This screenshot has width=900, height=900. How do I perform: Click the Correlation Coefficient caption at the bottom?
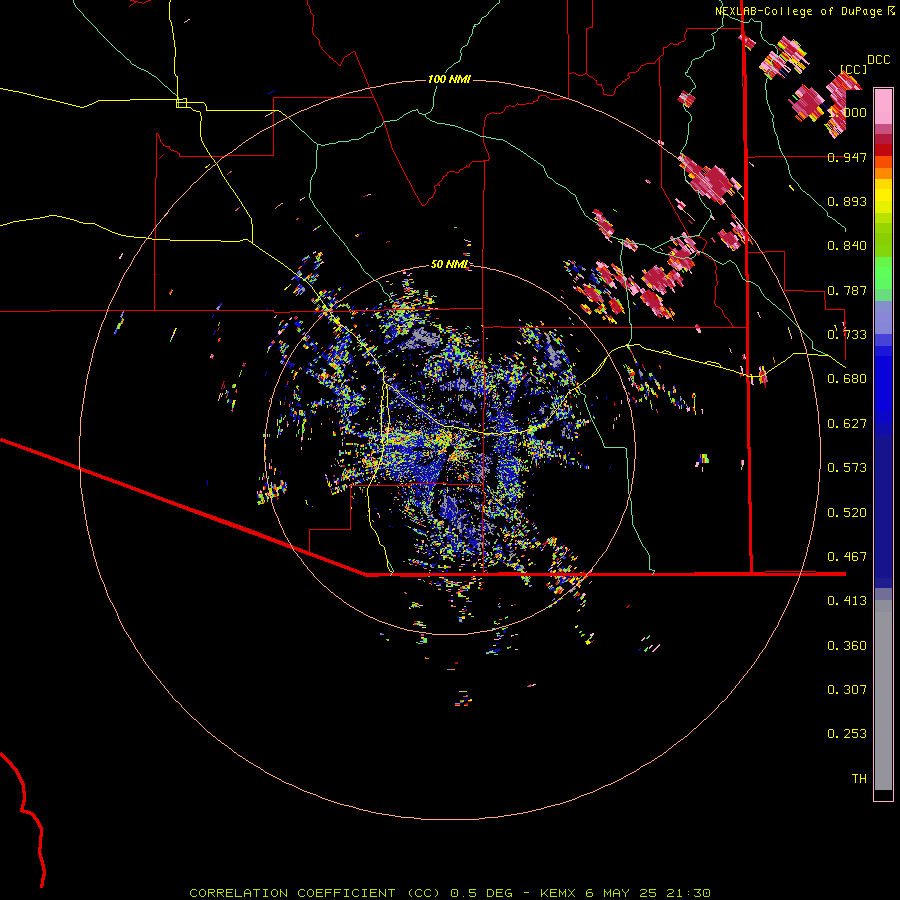[449, 893]
